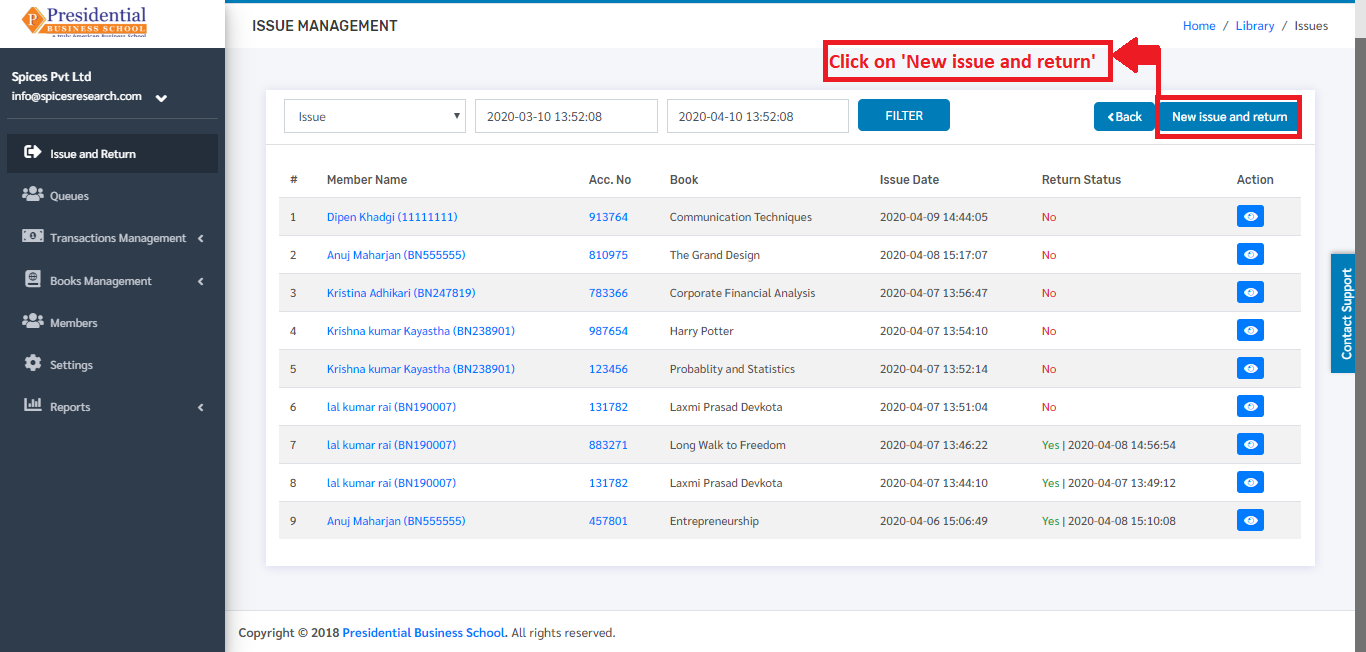Screen dimensions: 1366x652
Task: Select the Books Management book icon
Action: pos(32,280)
